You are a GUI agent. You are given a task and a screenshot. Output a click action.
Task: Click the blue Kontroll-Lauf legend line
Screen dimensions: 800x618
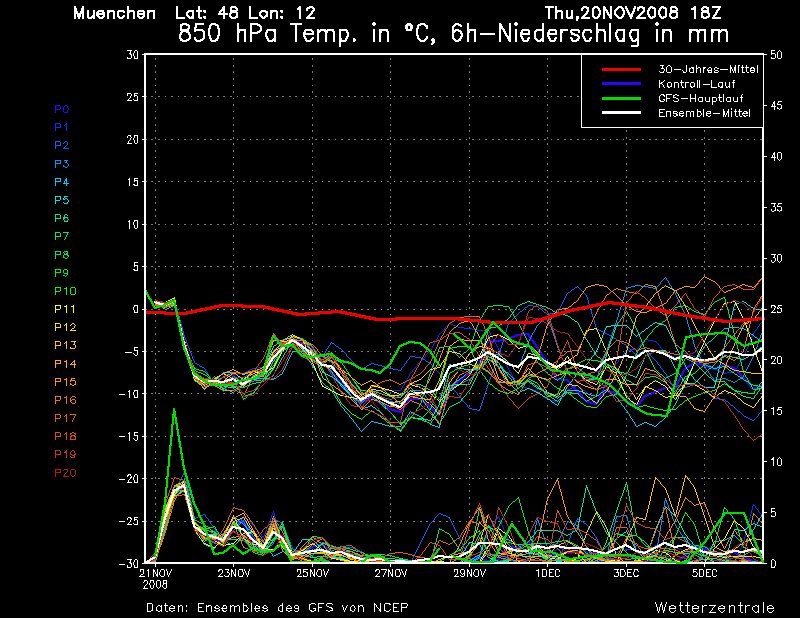(621, 84)
